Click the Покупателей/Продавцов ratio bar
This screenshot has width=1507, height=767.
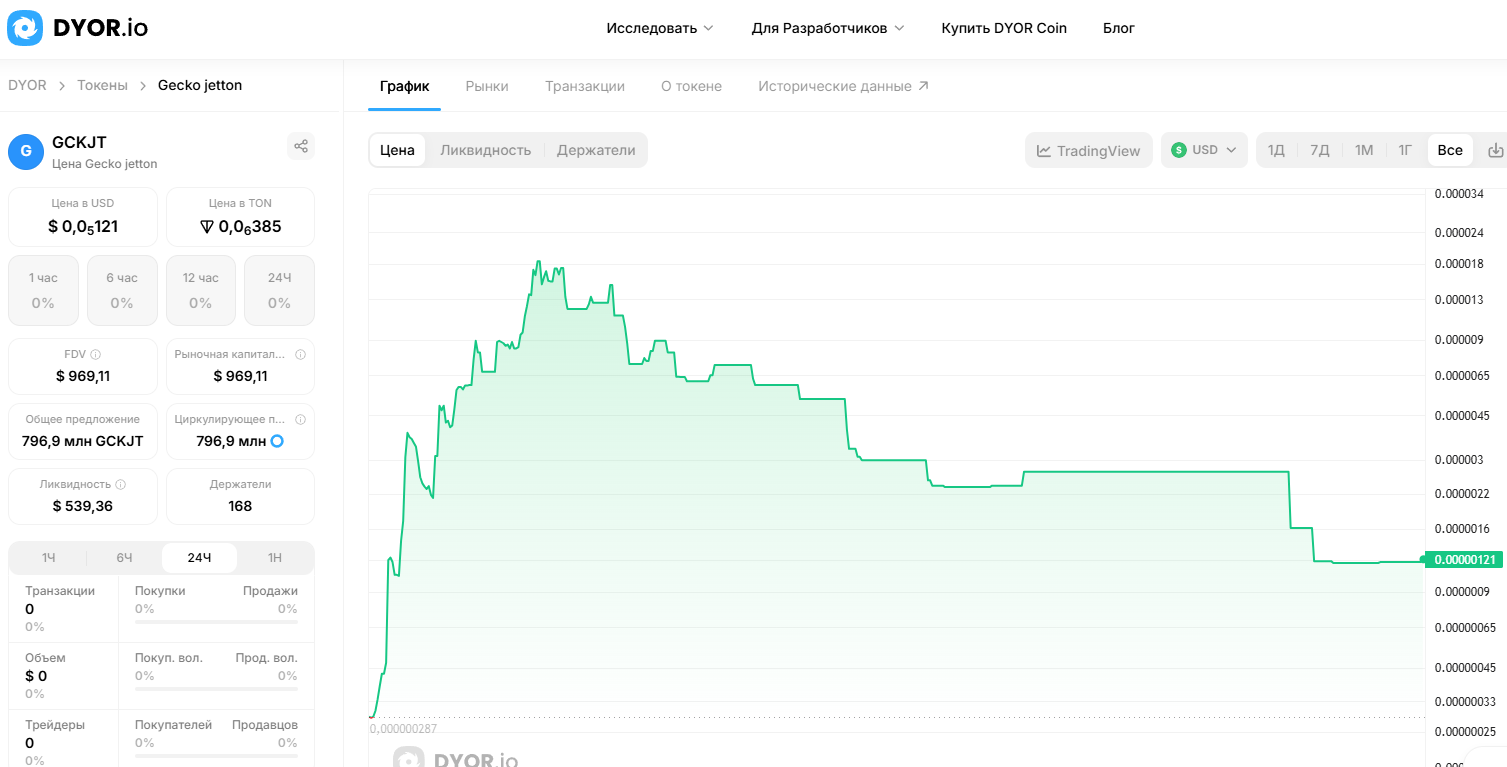click(x=216, y=756)
